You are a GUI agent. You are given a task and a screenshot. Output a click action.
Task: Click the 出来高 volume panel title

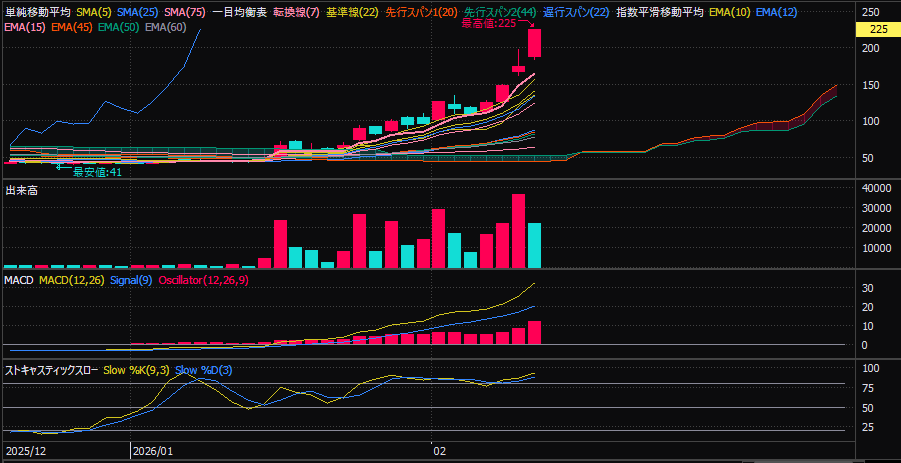[21, 189]
